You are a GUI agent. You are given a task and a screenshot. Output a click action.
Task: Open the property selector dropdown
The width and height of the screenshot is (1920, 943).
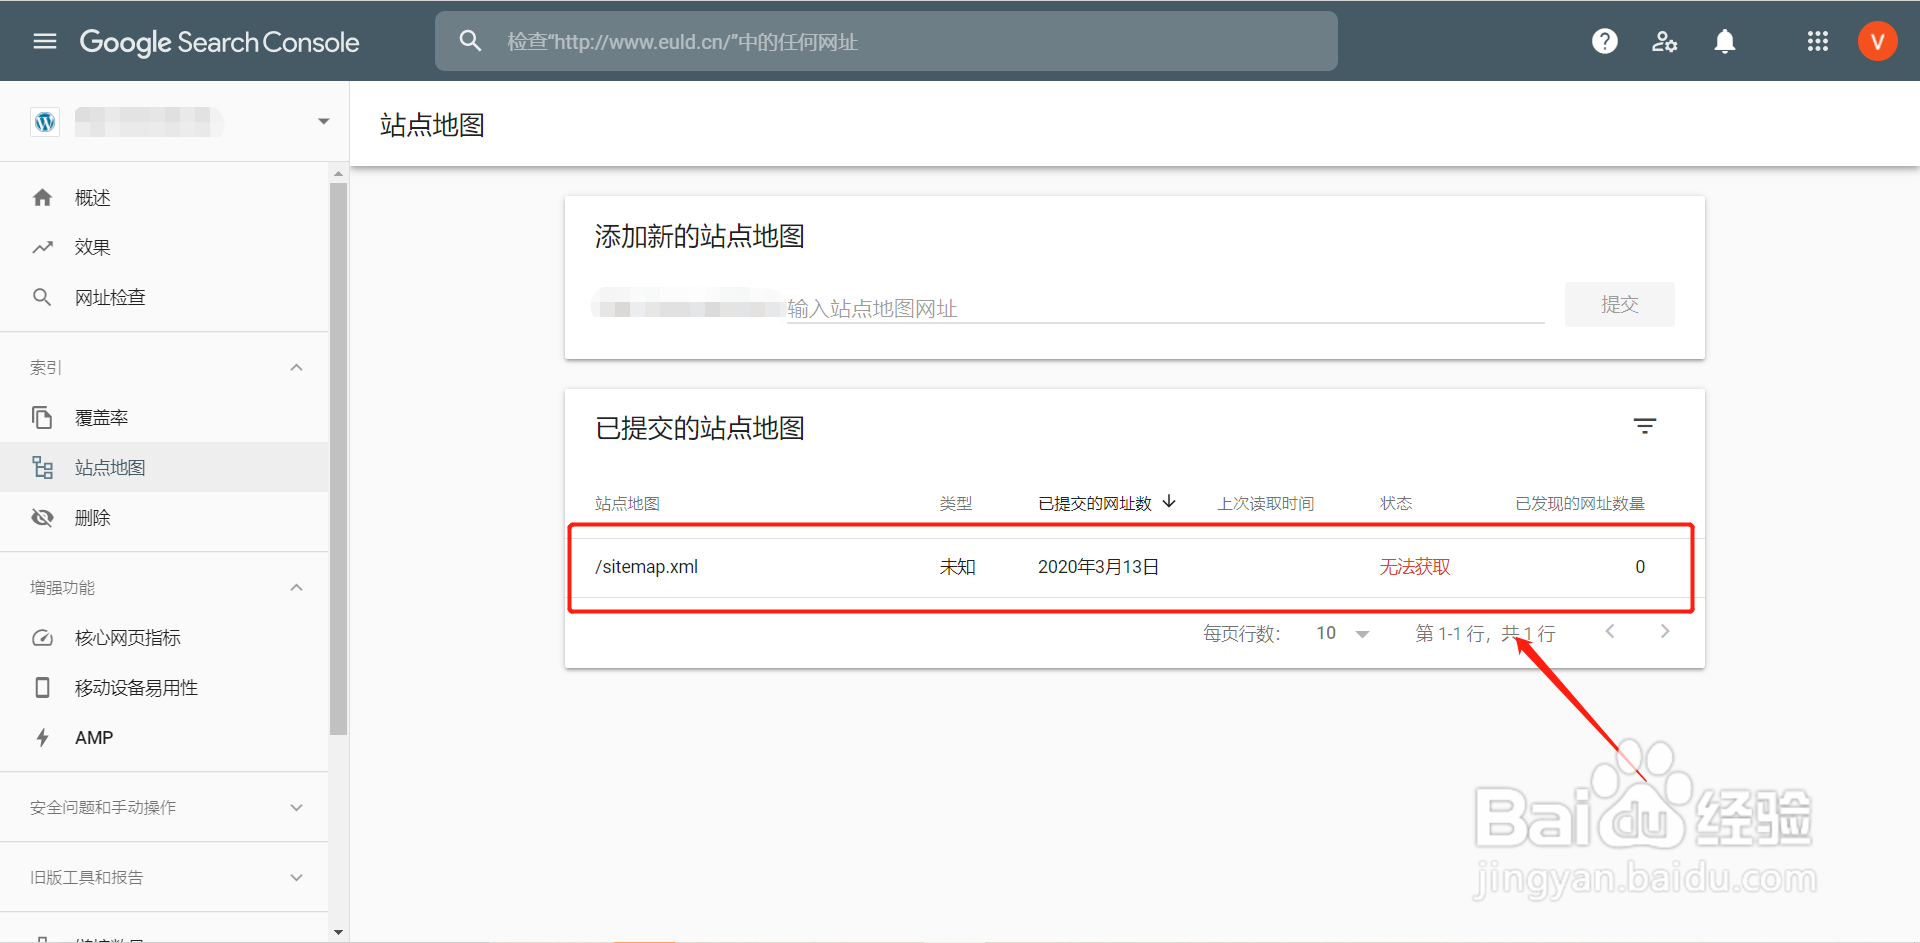322,120
